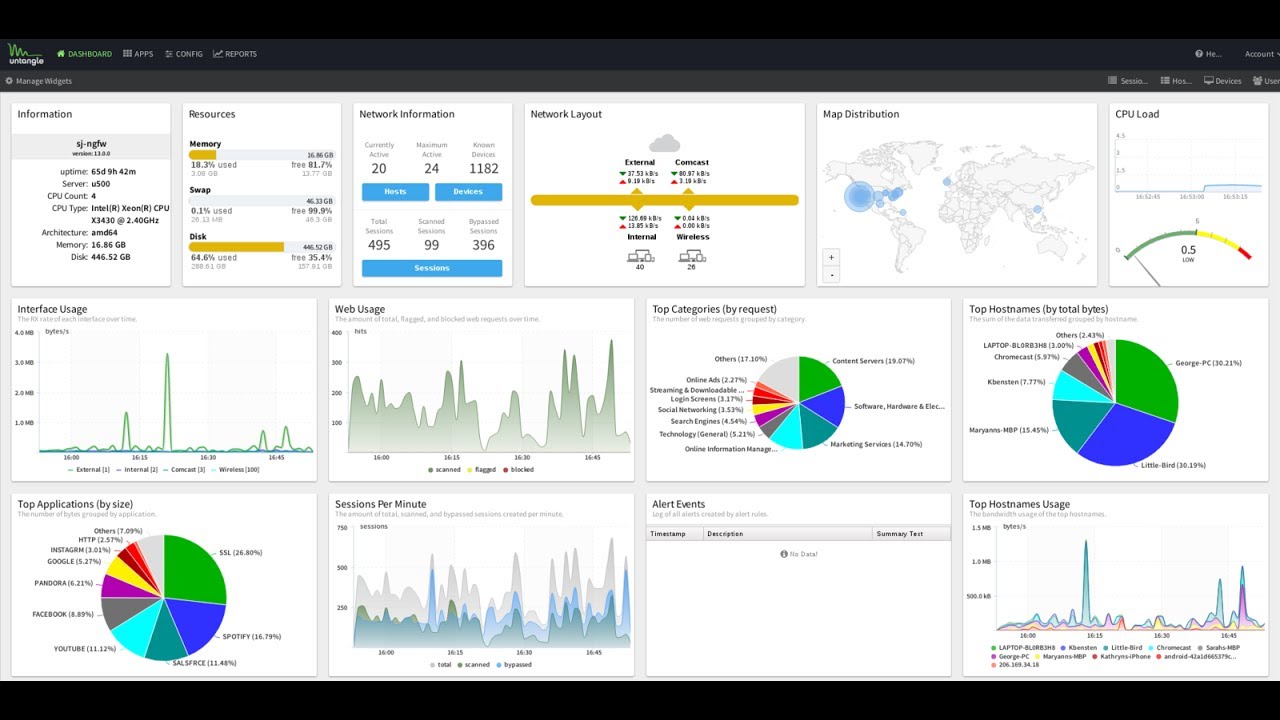Click the Marketing Services pie slice
This screenshot has height=720, width=1280.
[x=818, y=428]
